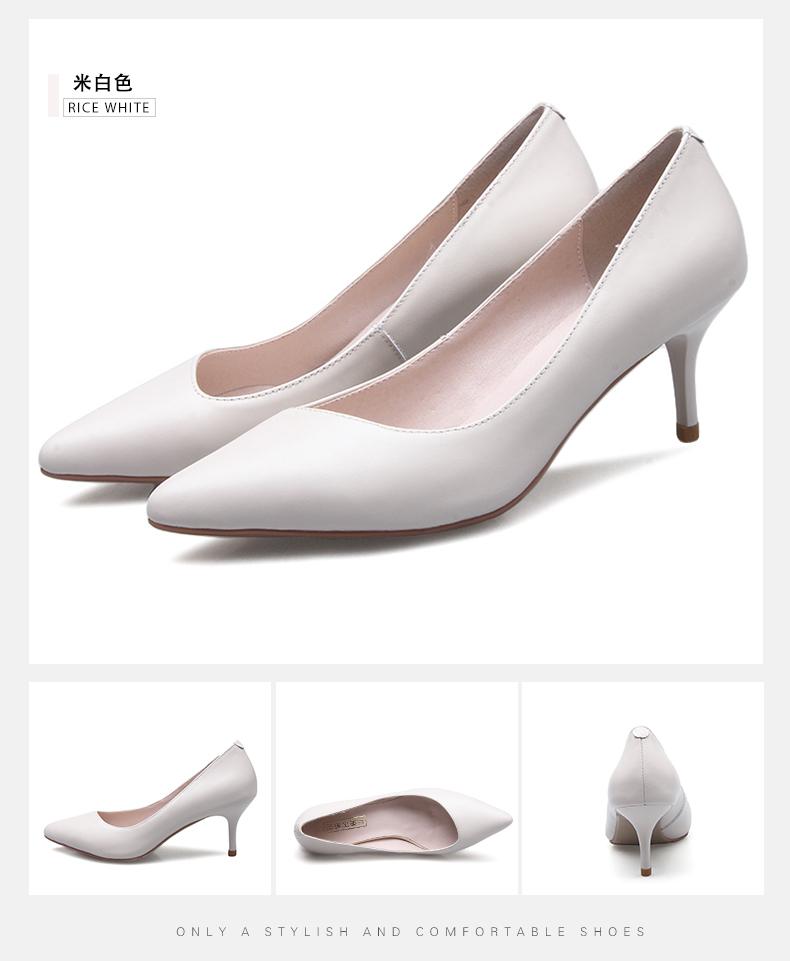Click the brown heel tip of the front shoe
The width and height of the screenshot is (790, 961).
tap(687, 432)
